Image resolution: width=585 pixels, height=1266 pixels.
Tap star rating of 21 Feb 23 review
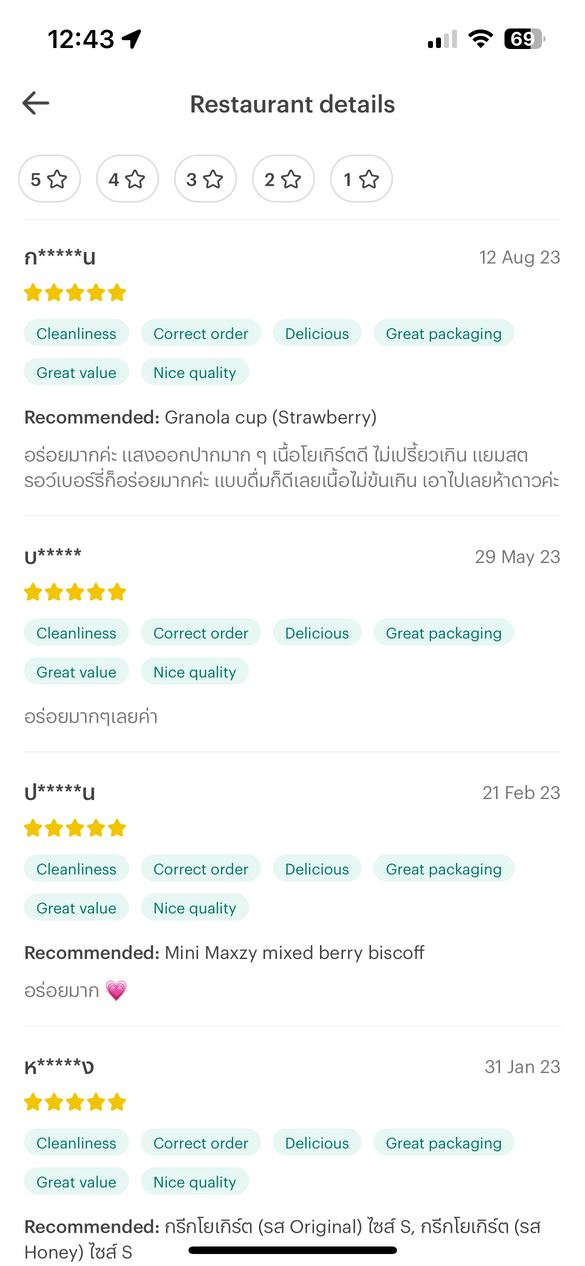click(75, 828)
